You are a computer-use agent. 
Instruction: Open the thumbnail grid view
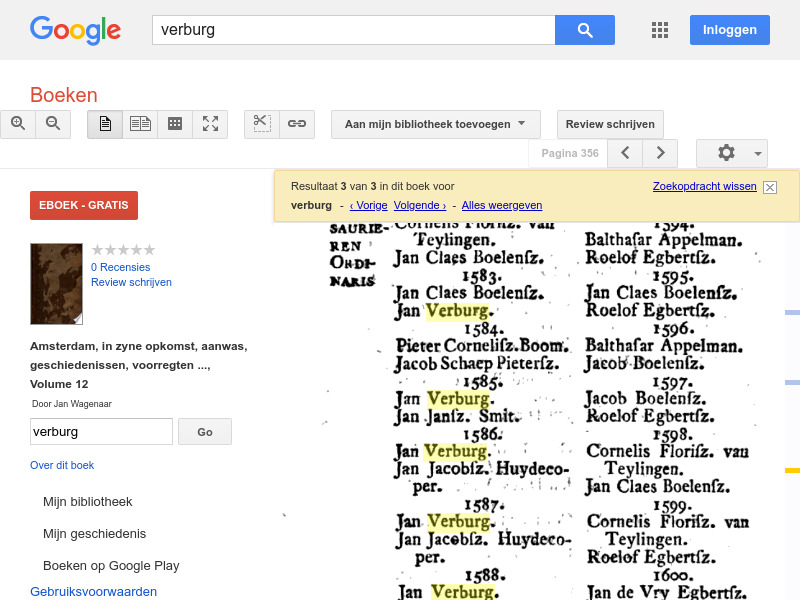(175, 124)
